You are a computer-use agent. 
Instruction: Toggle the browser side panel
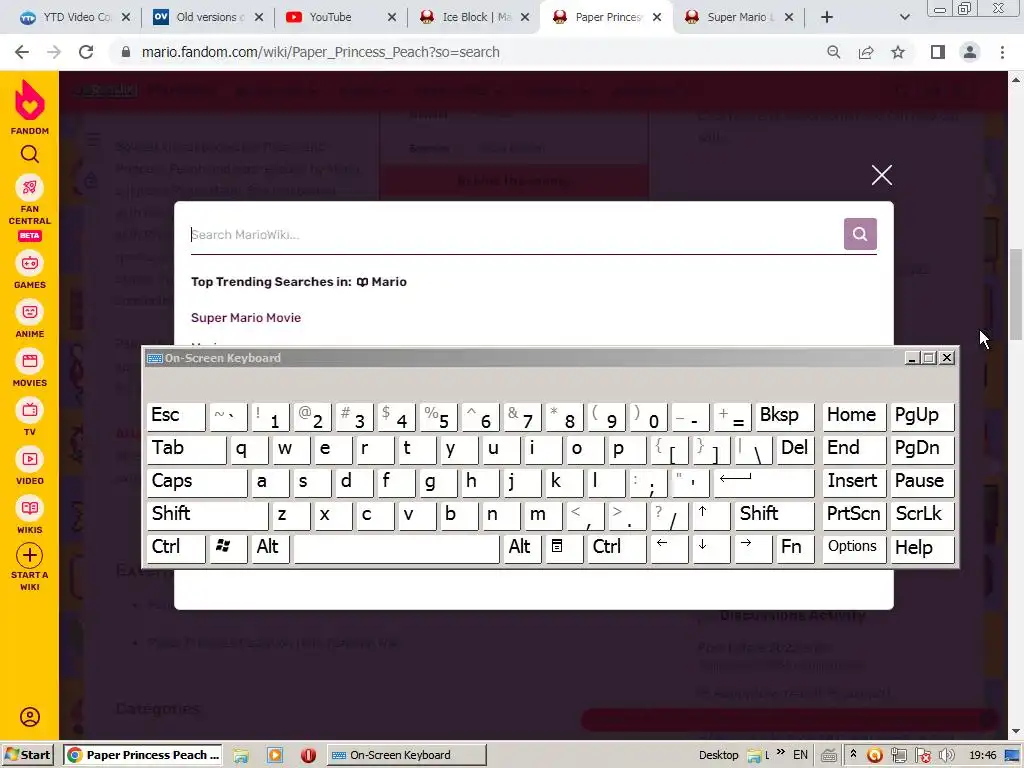pyautogui.click(x=938, y=52)
